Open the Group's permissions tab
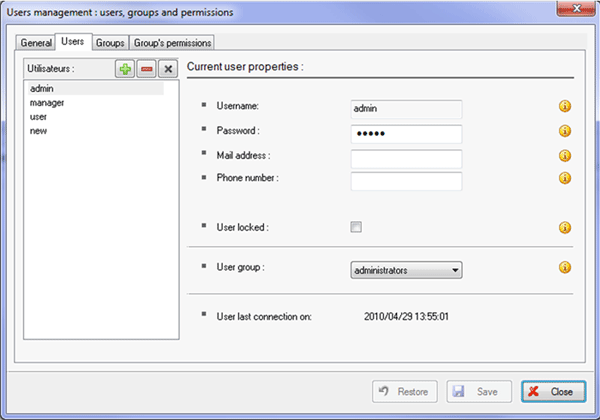This screenshot has height=420, width=600. 172,43
